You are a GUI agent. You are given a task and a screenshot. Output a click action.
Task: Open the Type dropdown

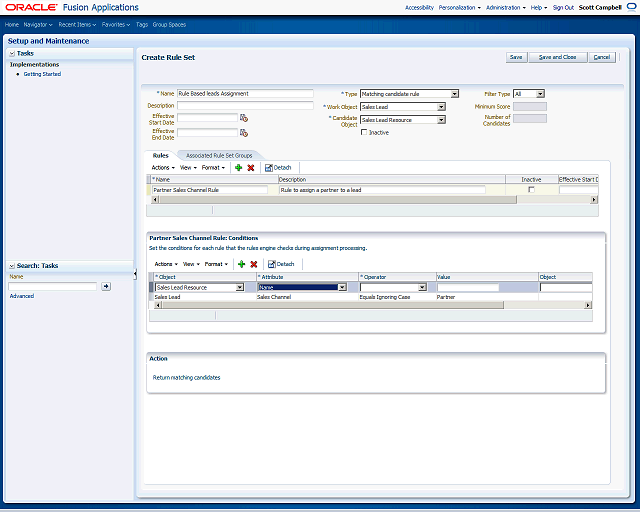454,94
